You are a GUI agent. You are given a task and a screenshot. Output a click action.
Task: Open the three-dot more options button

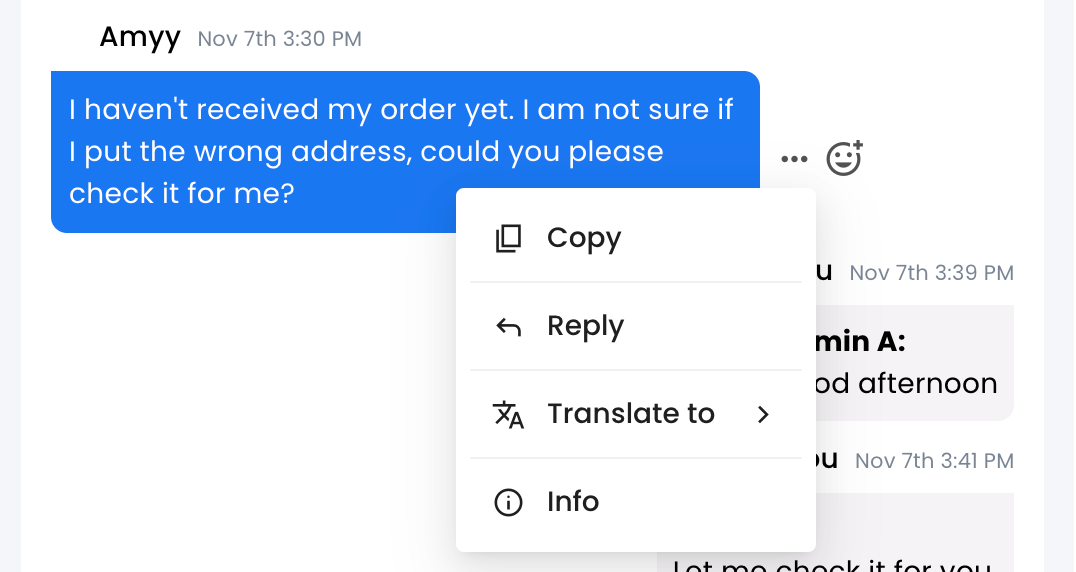[794, 159]
